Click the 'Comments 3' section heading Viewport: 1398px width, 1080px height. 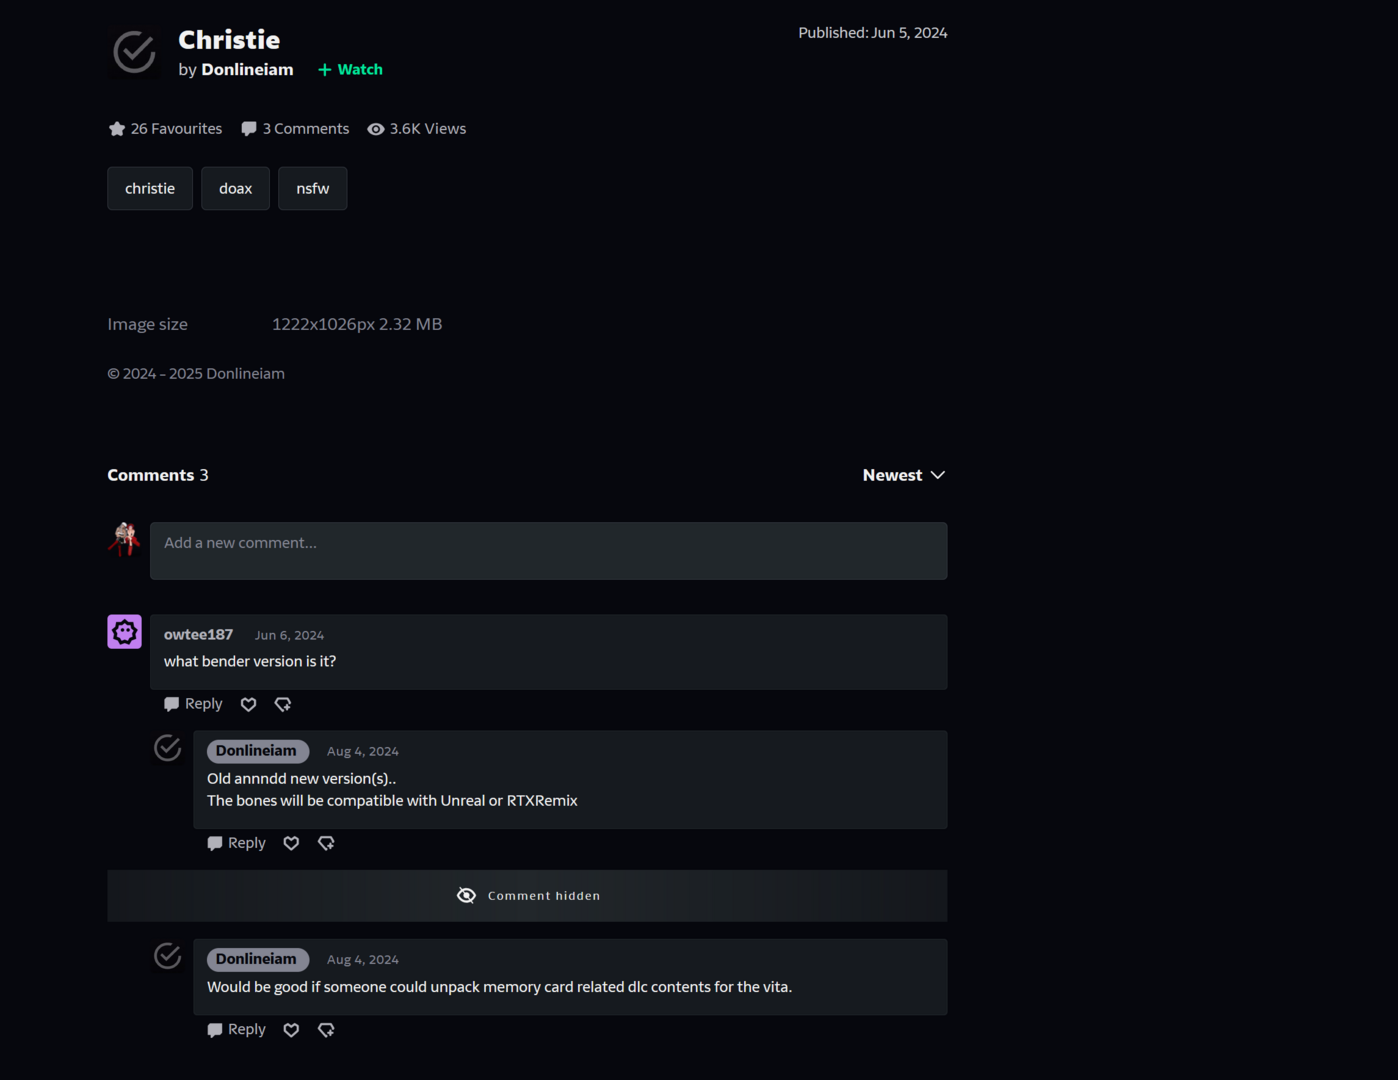click(158, 475)
